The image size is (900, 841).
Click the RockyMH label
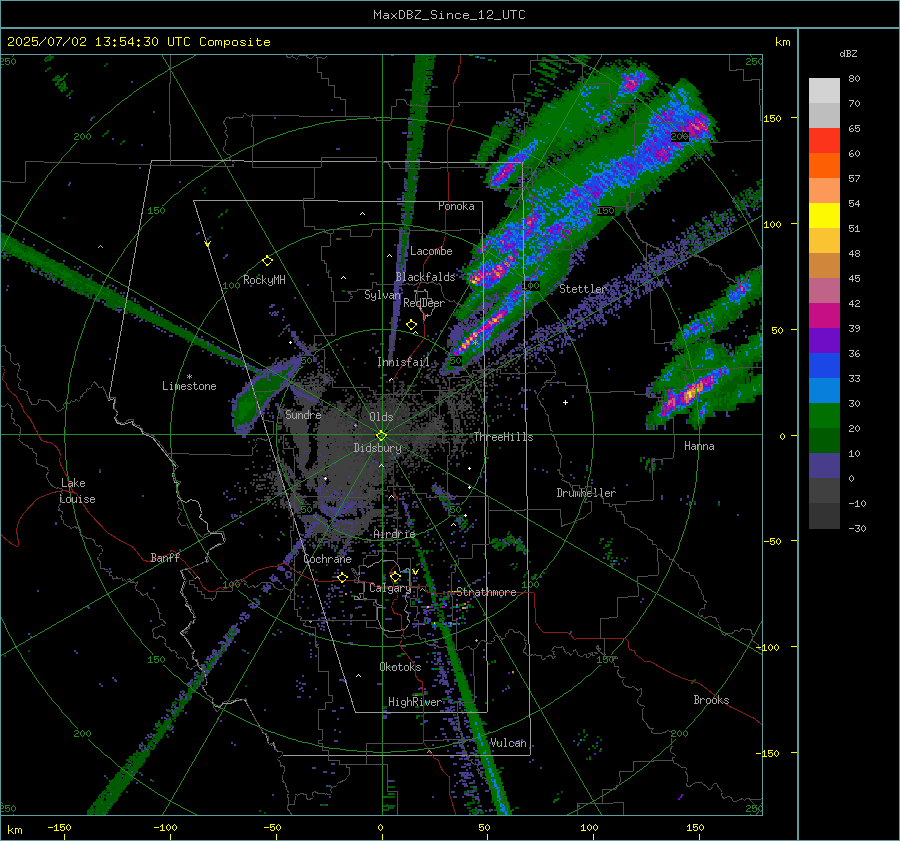(264, 280)
